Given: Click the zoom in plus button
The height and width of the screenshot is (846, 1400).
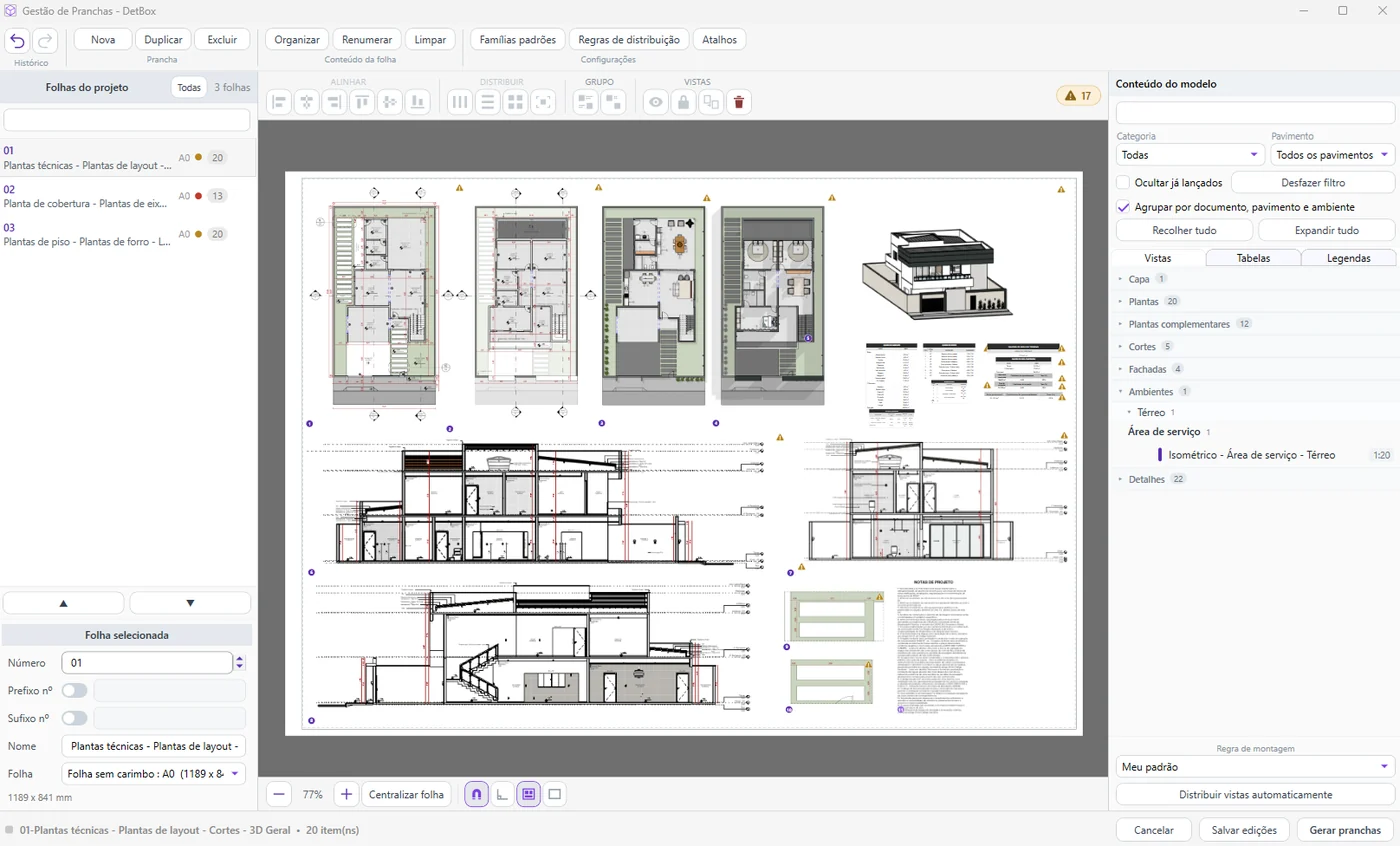Looking at the screenshot, I should tap(346, 794).
